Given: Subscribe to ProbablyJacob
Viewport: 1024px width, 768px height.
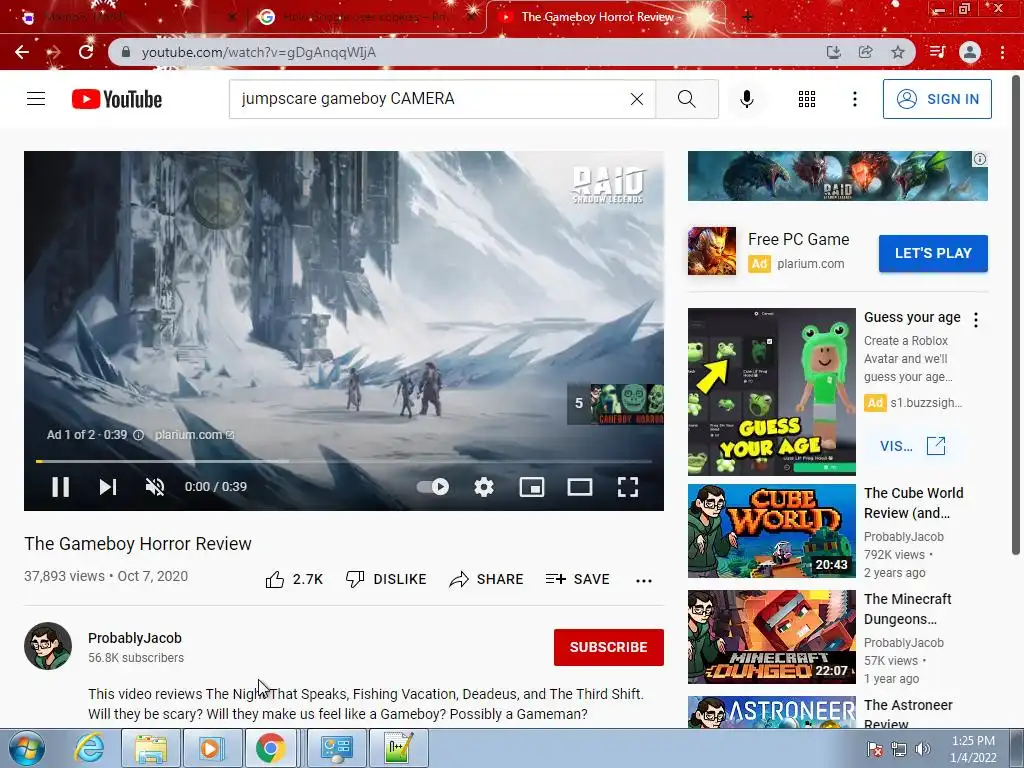Looking at the screenshot, I should [609, 647].
